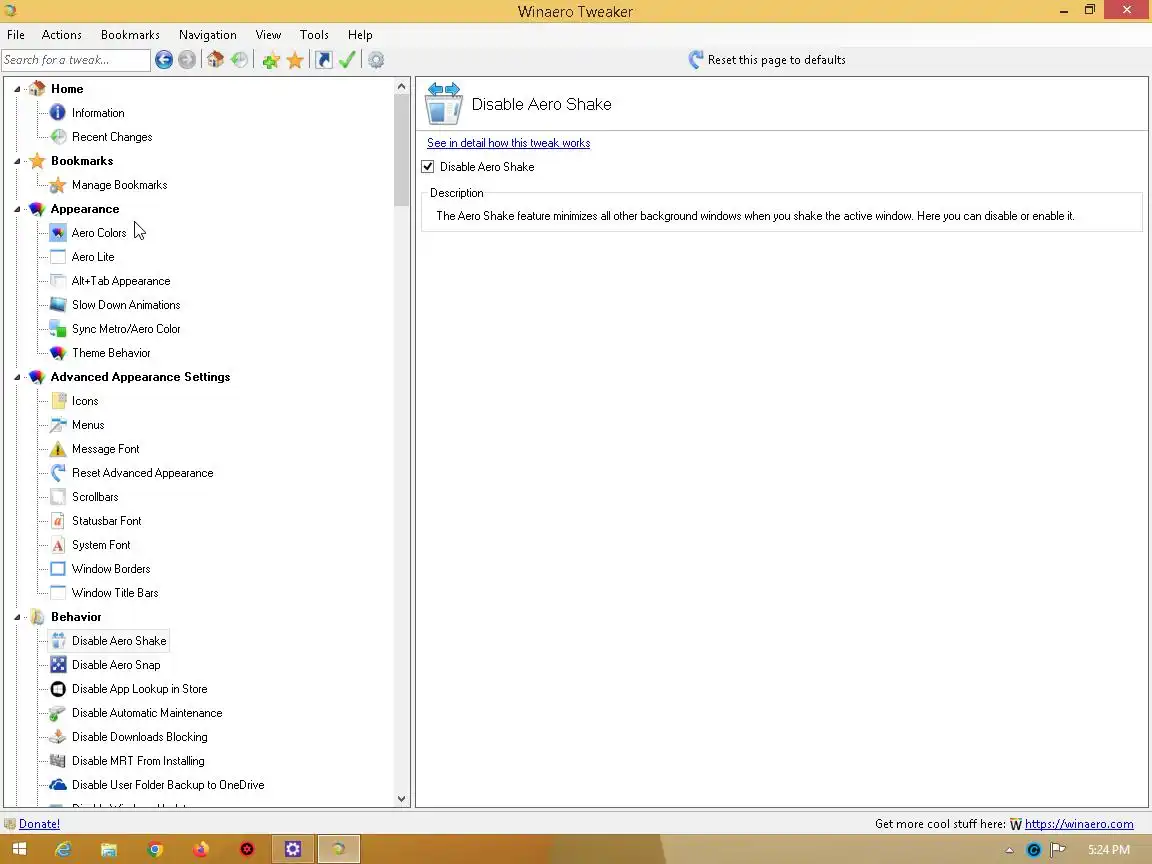1152x864 pixels.
Task: Open the File menu
Action: point(15,35)
